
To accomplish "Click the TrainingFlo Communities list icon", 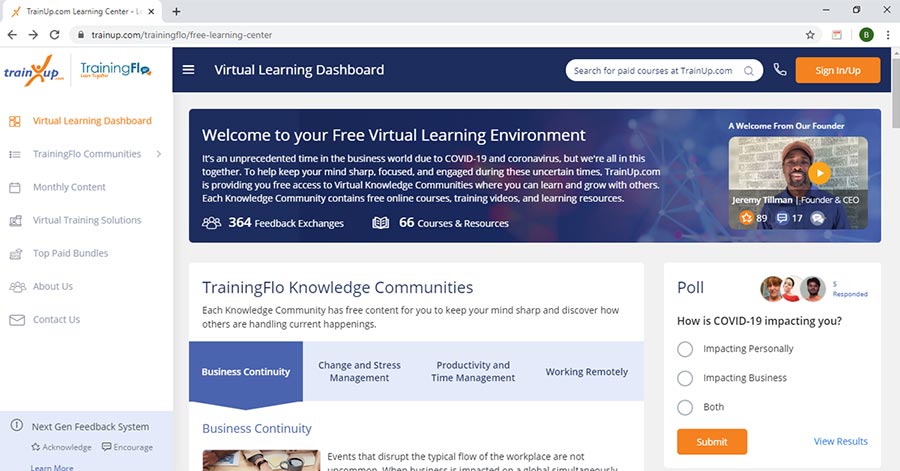I will point(15,154).
